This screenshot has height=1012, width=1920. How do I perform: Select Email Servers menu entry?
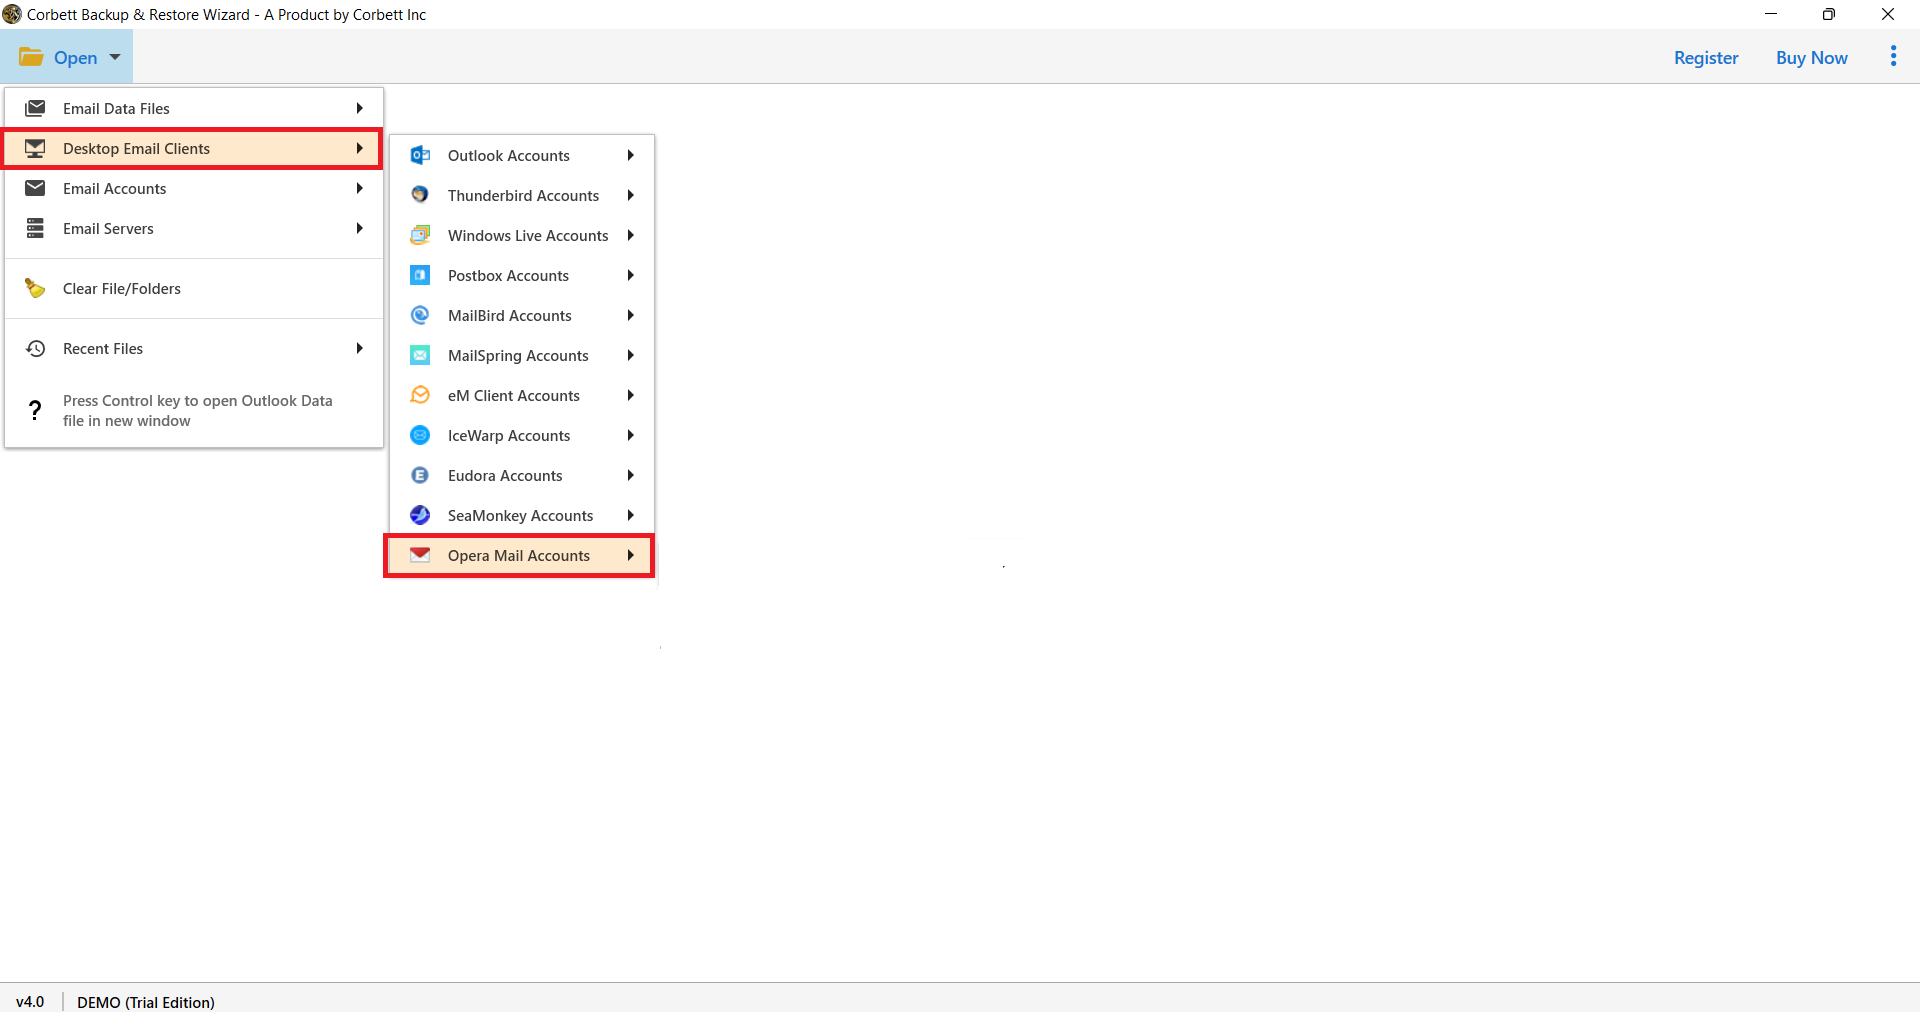pos(194,228)
